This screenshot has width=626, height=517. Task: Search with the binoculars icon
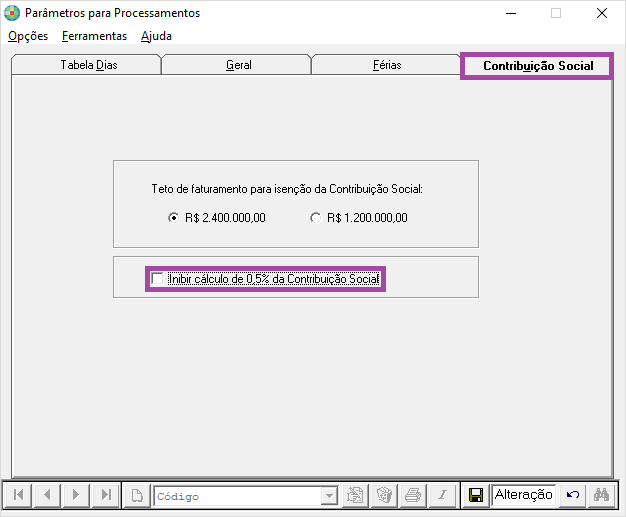[x=601, y=495]
